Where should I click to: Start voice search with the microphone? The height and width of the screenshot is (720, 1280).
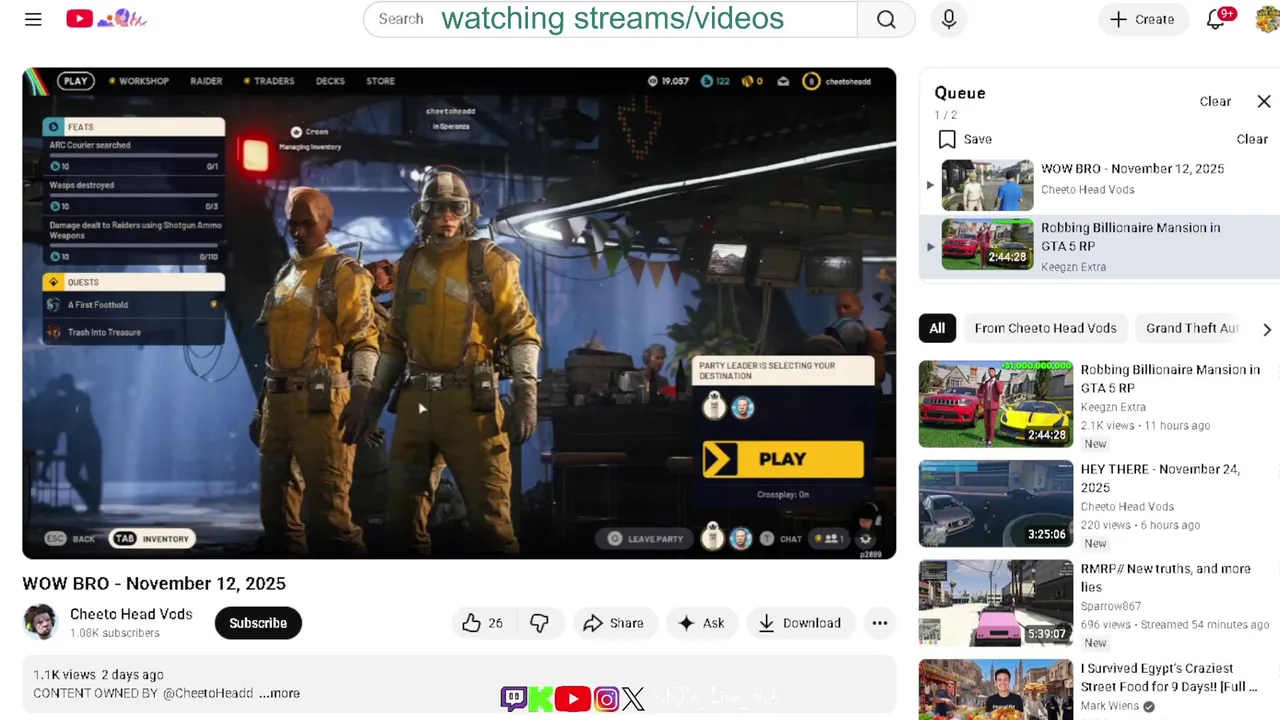coord(949,19)
